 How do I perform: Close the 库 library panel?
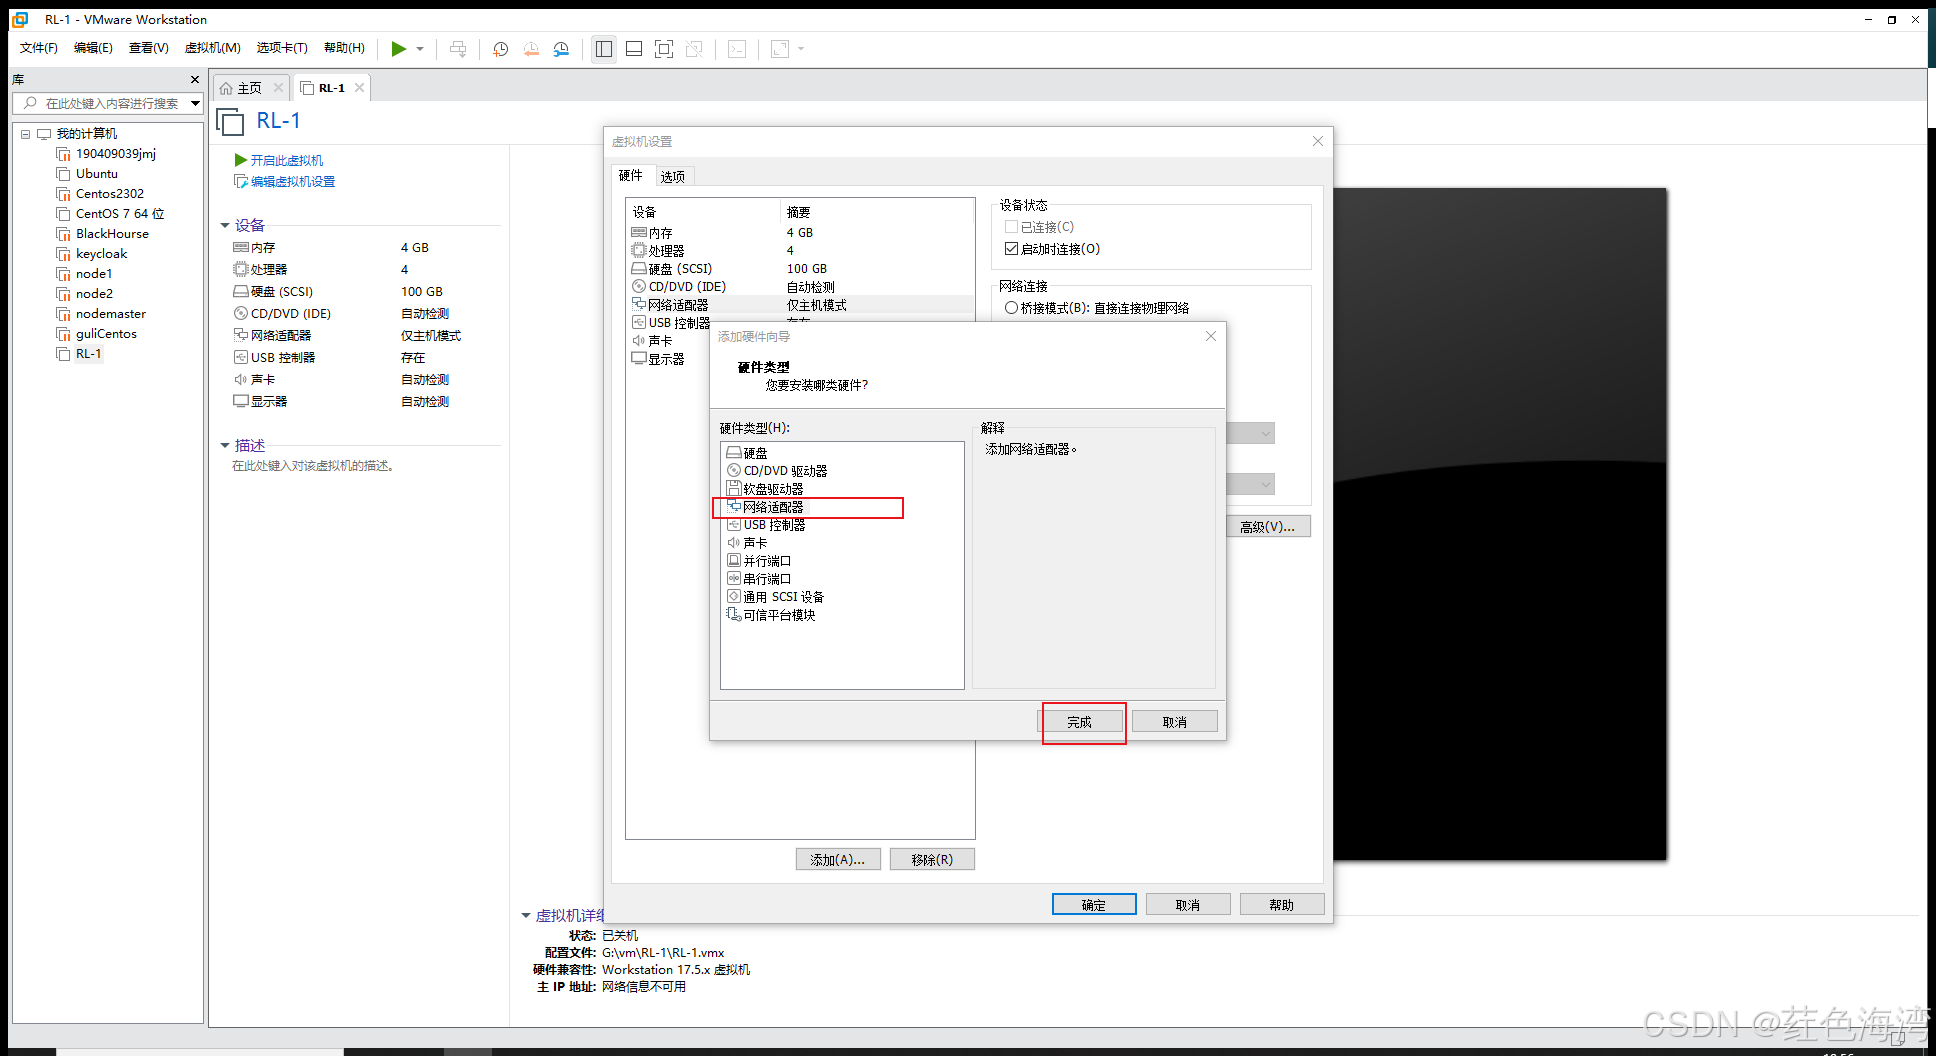click(x=195, y=79)
